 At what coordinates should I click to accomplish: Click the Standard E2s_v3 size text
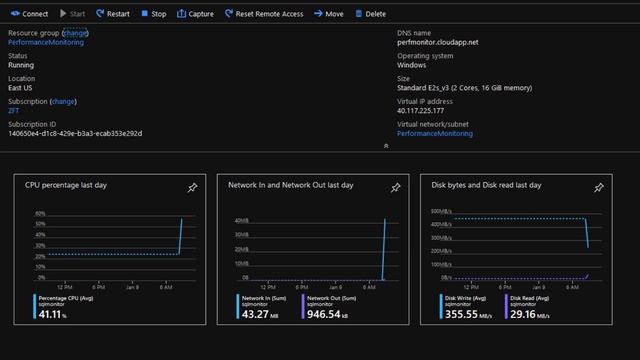coord(464,88)
